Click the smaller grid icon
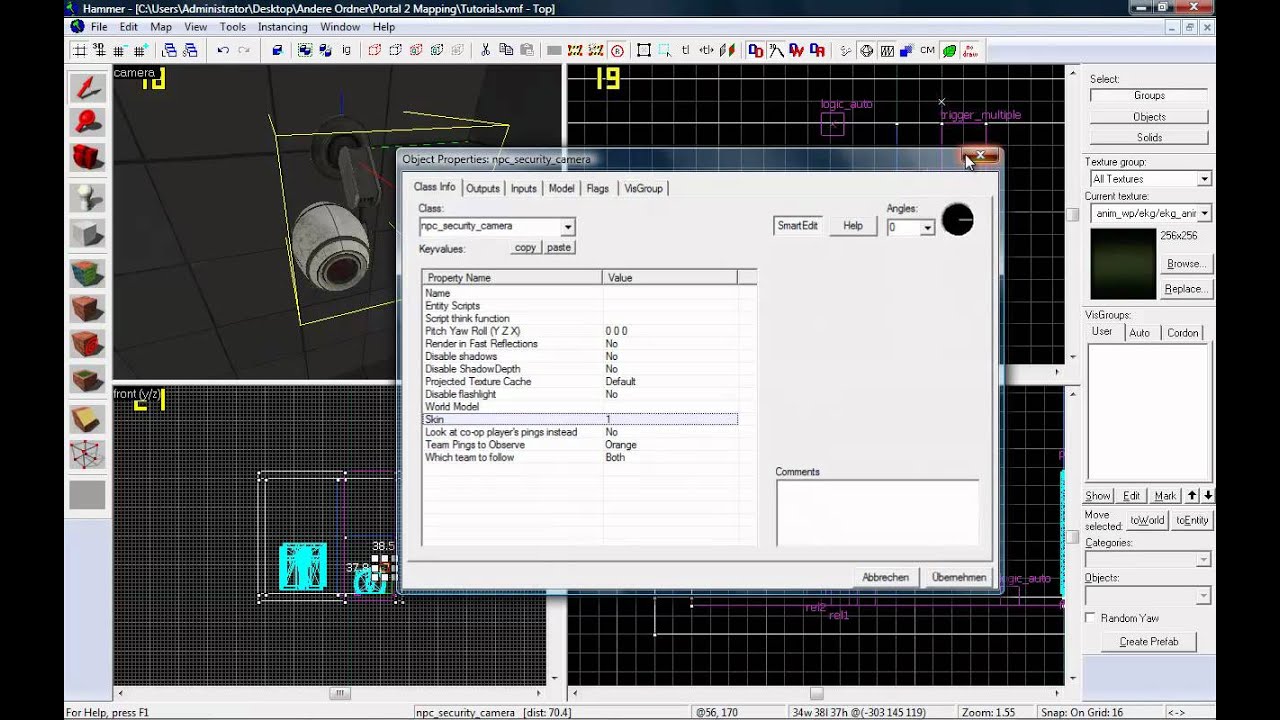 120,50
